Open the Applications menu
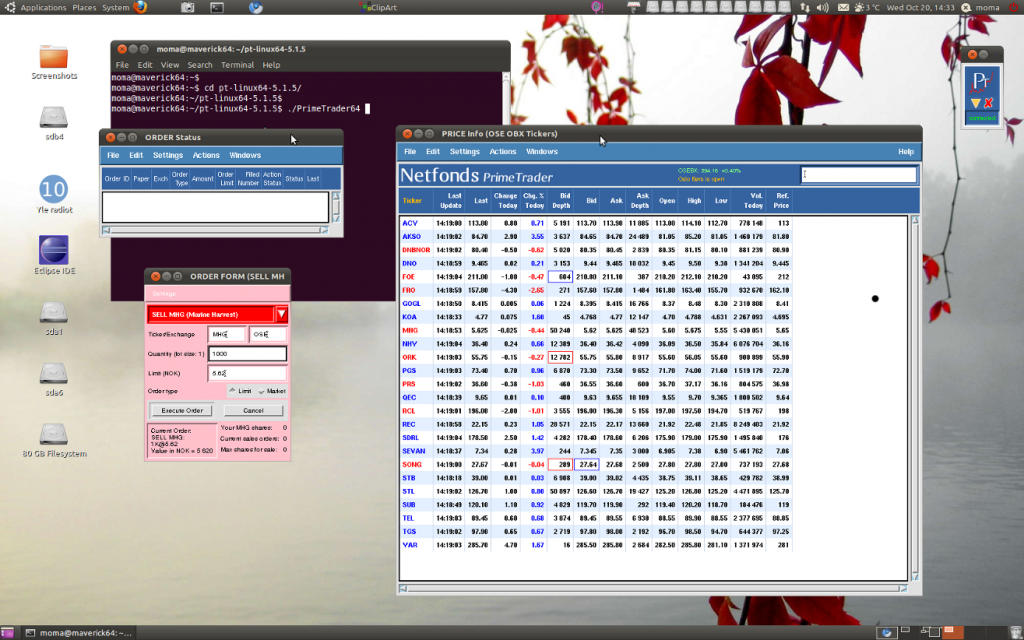This screenshot has height=640, width=1024. tap(43, 7)
